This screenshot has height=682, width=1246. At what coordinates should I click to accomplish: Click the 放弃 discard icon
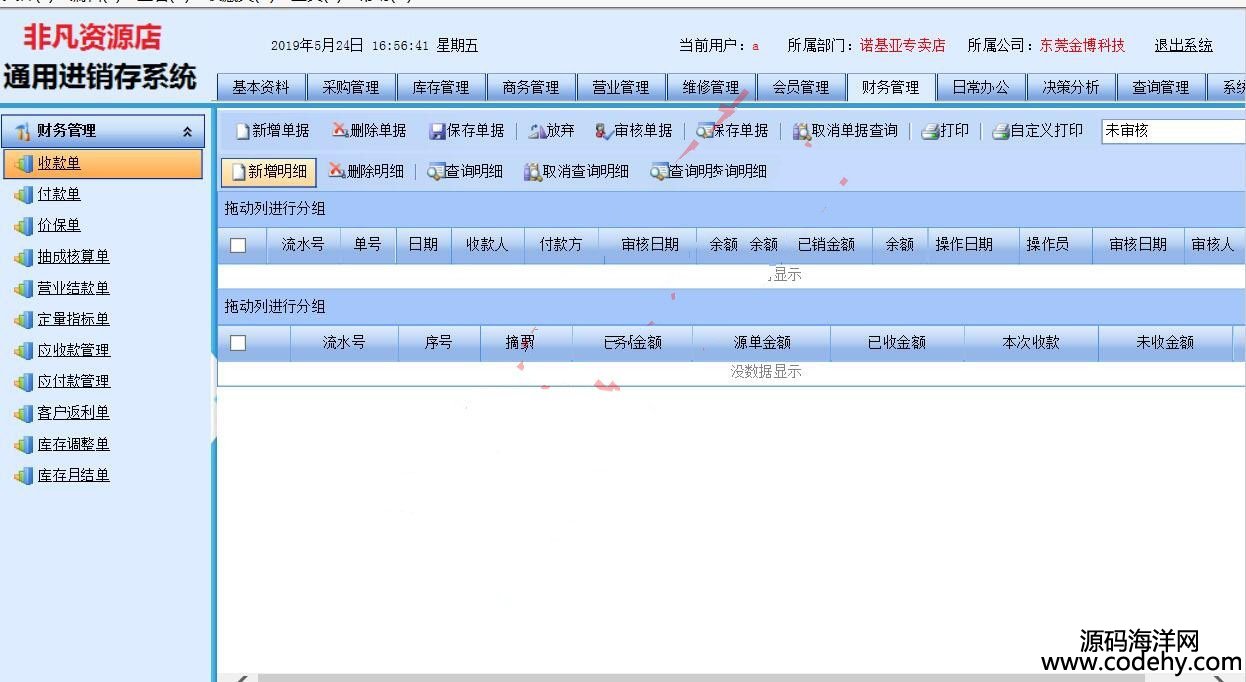pos(536,130)
